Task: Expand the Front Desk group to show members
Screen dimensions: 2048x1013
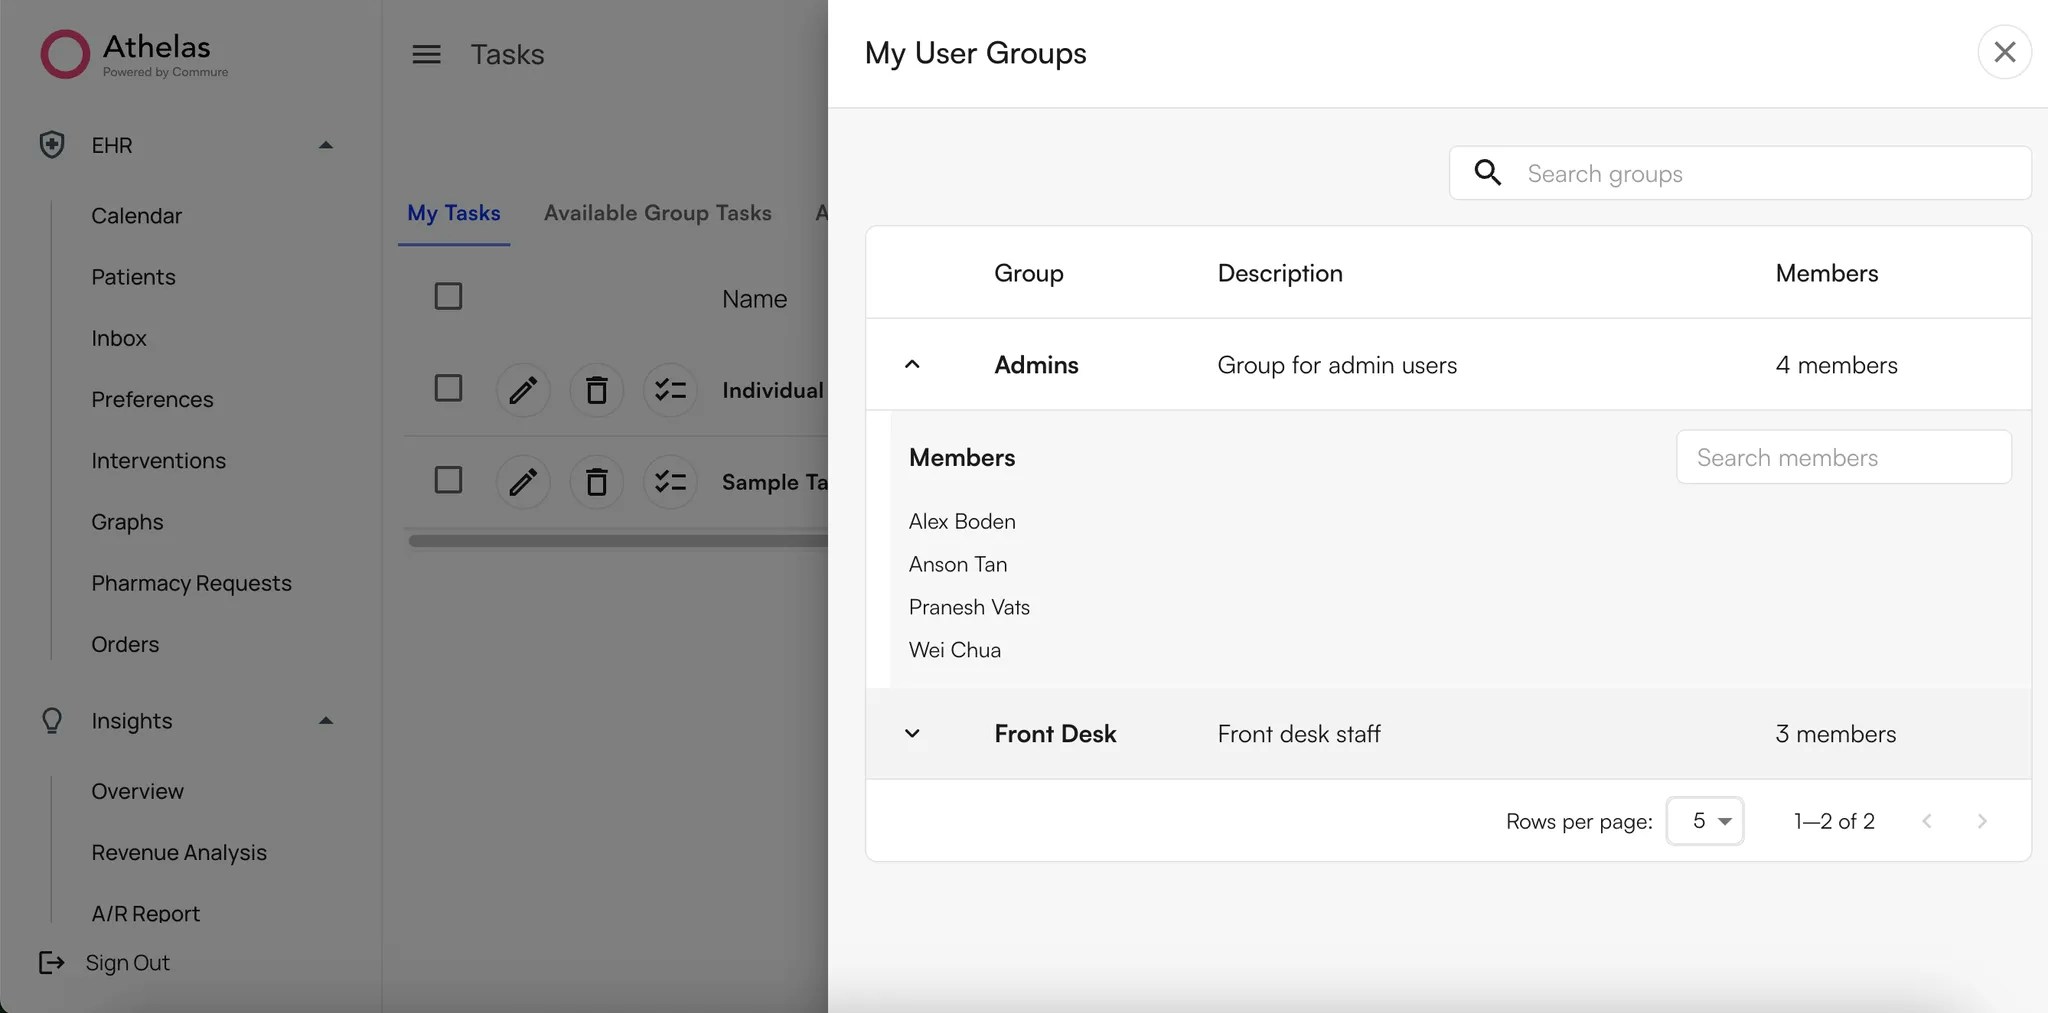Action: click(x=913, y=733)
